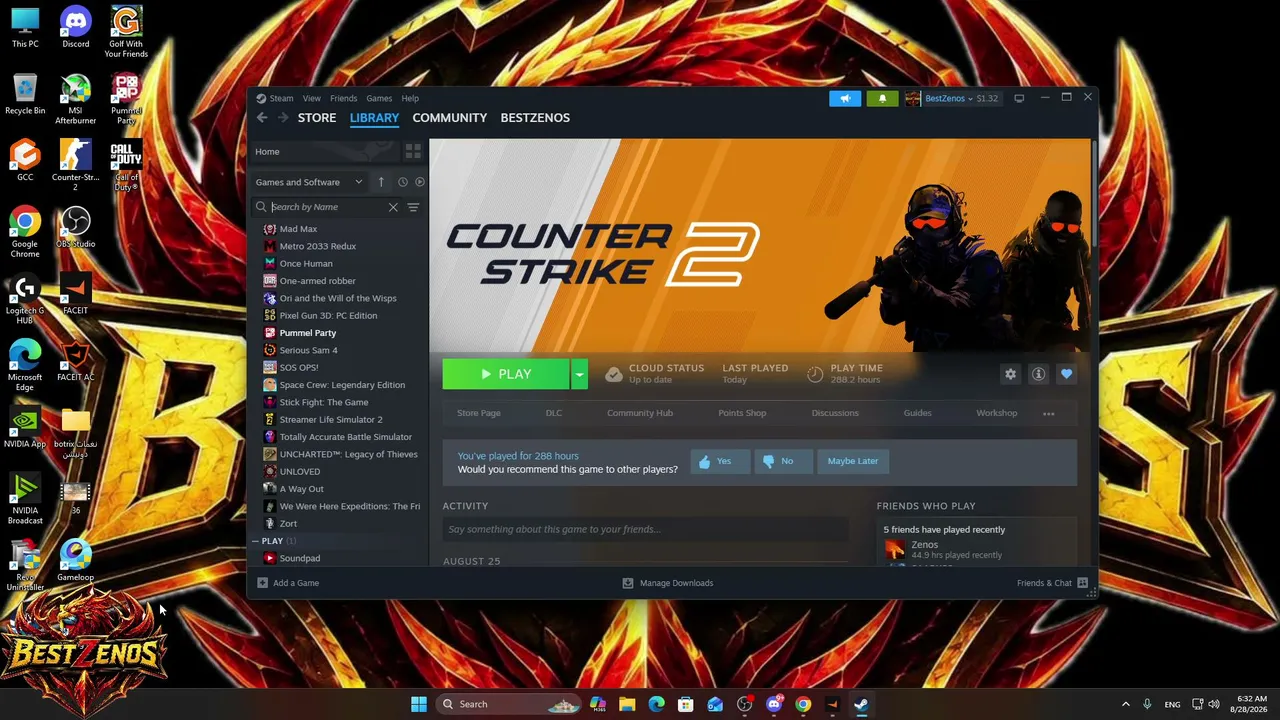The width and height of the screenshot is (1280, 720).
Task: Open the Points Shop link
Action: (742, 413)
